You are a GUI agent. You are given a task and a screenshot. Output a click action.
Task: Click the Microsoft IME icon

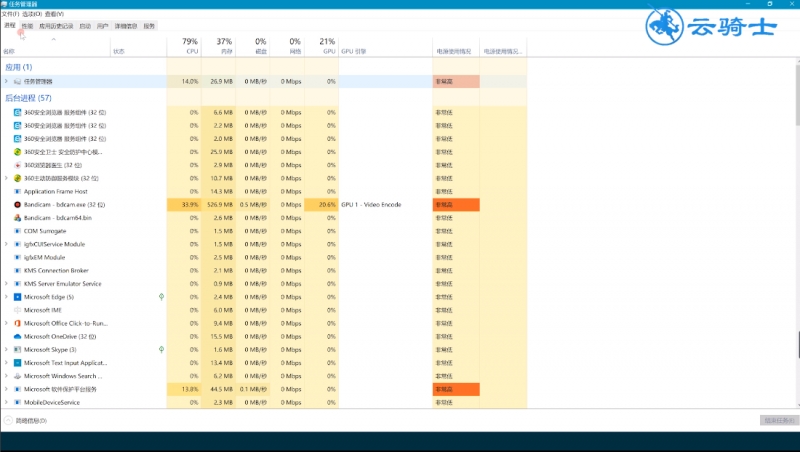tap(17, 310)
